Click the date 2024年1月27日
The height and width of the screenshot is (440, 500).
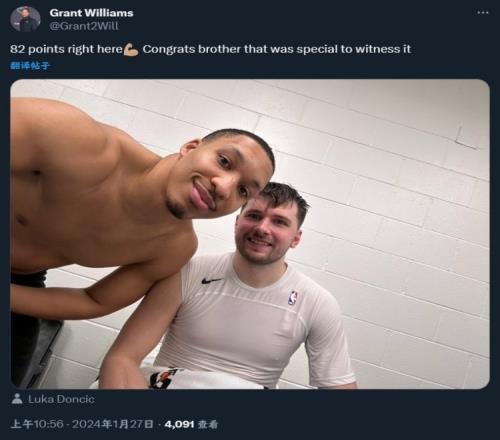[113, 424]
